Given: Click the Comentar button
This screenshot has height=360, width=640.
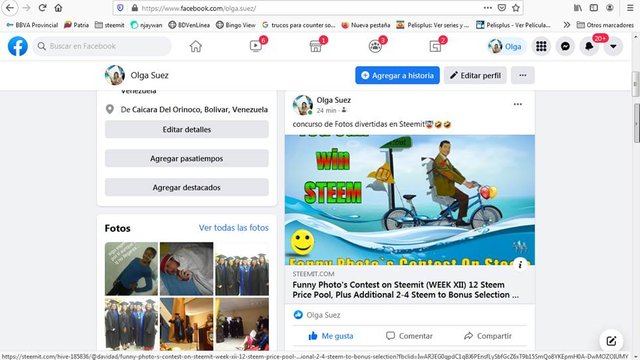Looking at the screenshot, I should click(409, 336).
